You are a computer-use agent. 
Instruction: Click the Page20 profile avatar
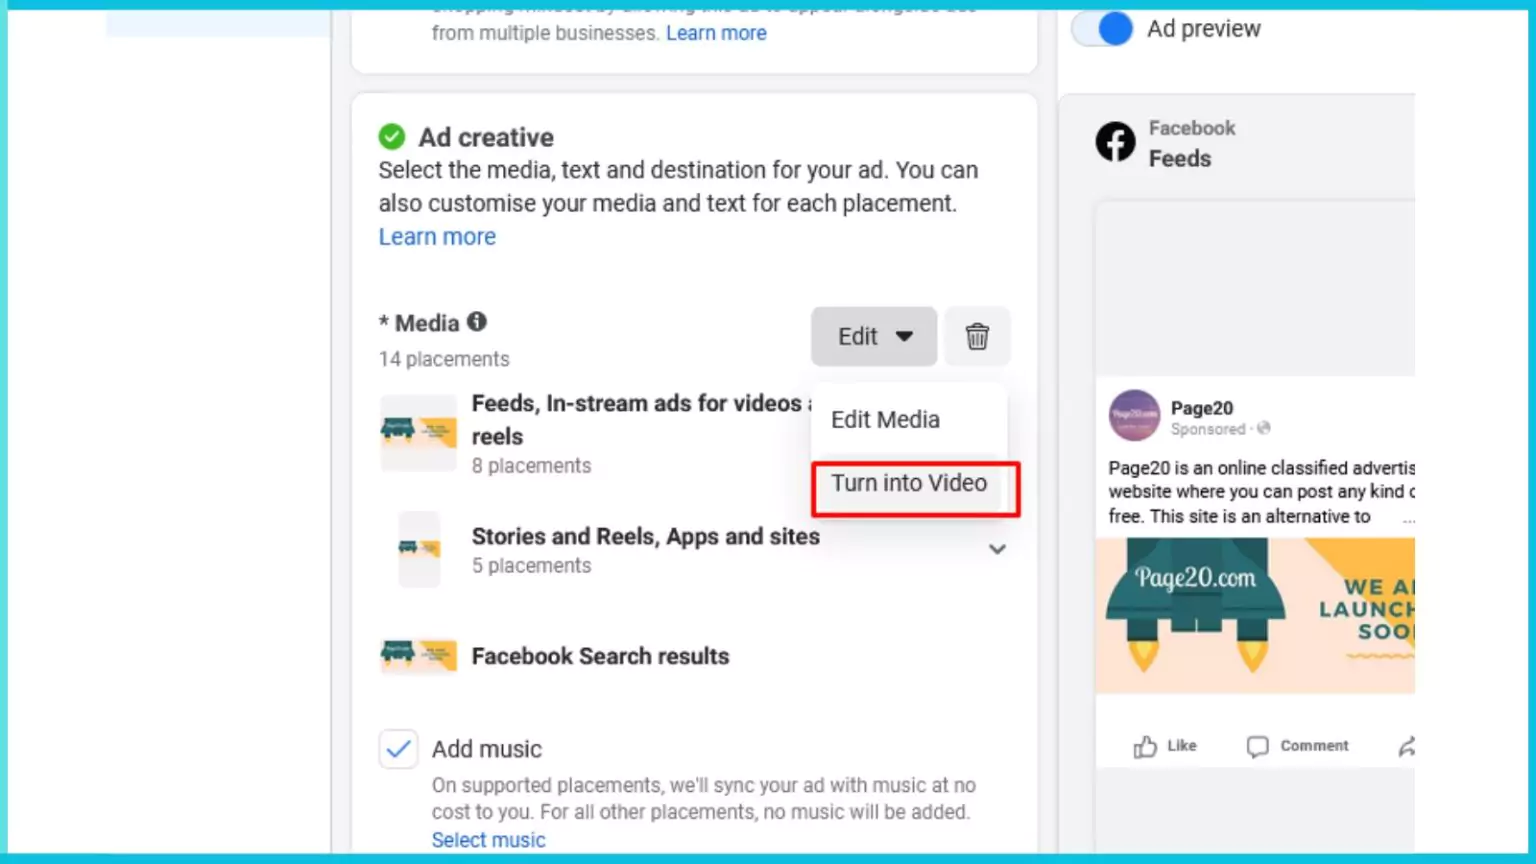tap(1134, 415)
